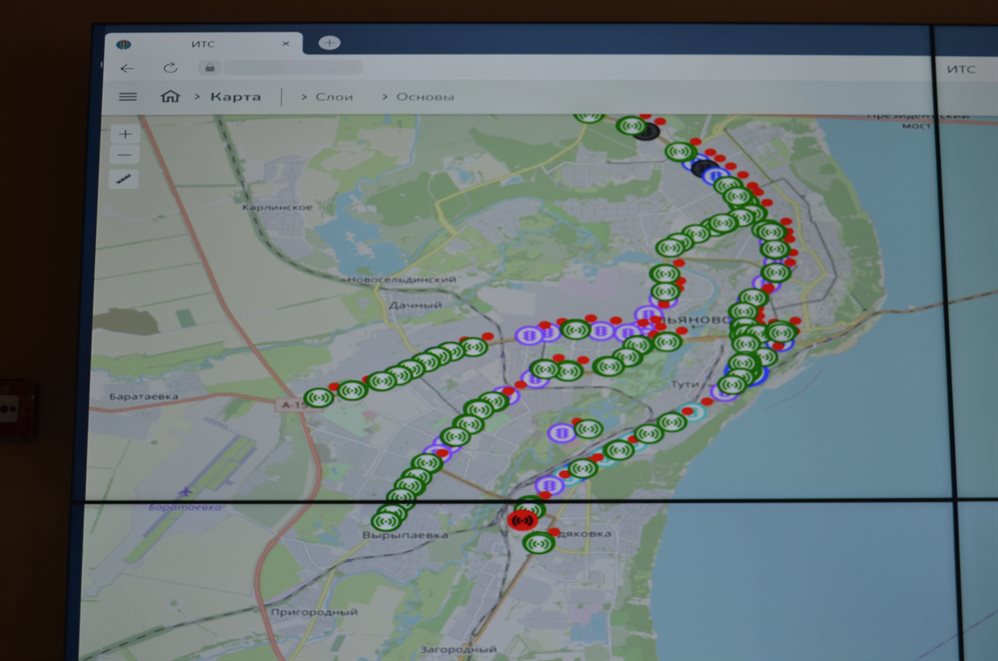Open the hamburger main menu
Screen dimensions: 998x661
[x=127, y=97]
